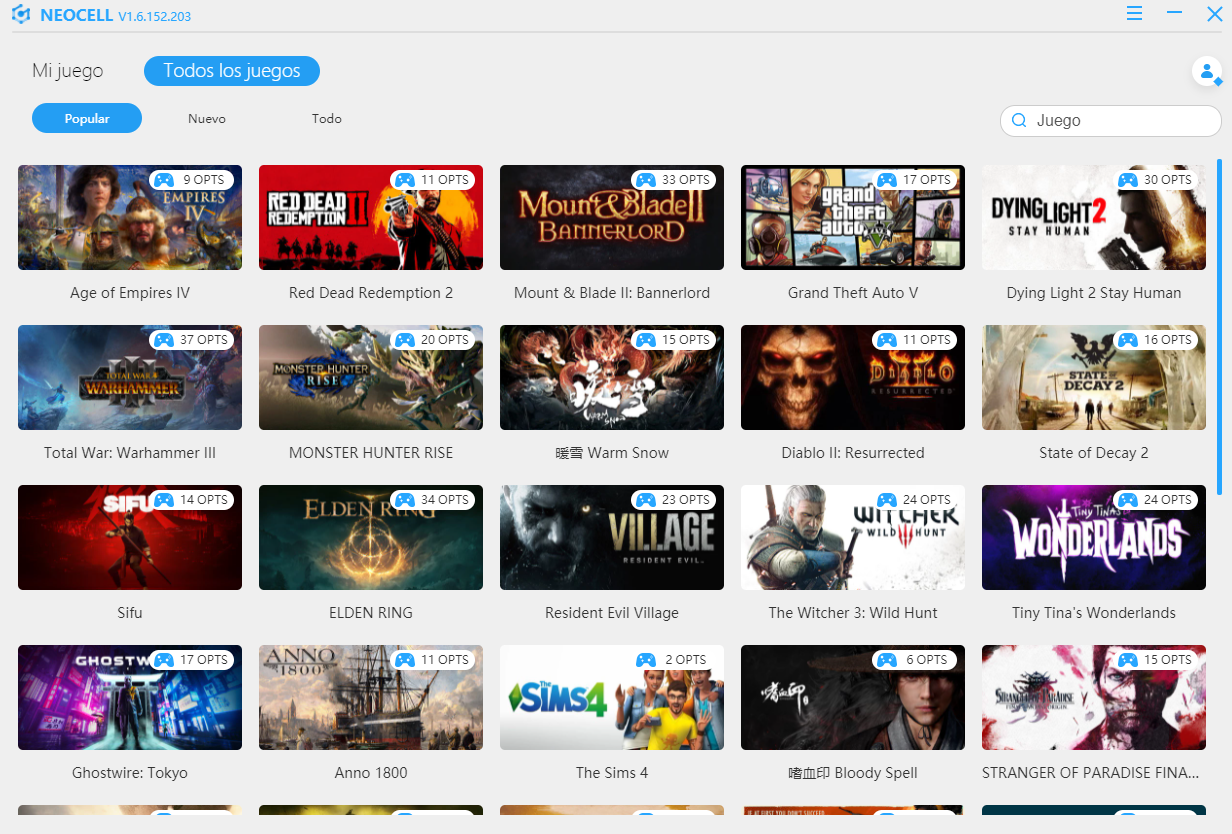Image resolution: width=1232 pixels, height=834 pixels.
Task: Click the vertical scrollbar of the game list
Action: (1219, 326)
